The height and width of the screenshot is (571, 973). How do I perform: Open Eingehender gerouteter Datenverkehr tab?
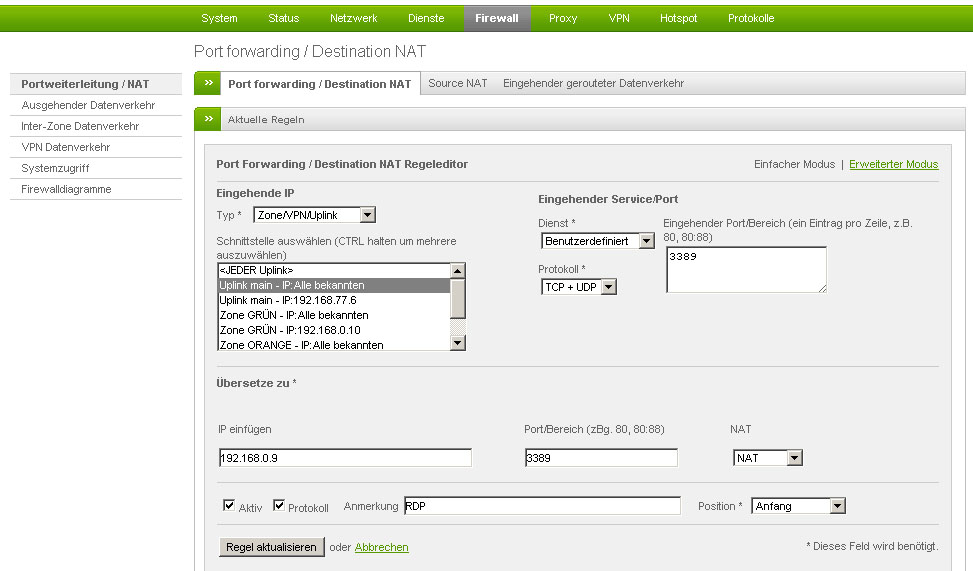pos(593,83)
